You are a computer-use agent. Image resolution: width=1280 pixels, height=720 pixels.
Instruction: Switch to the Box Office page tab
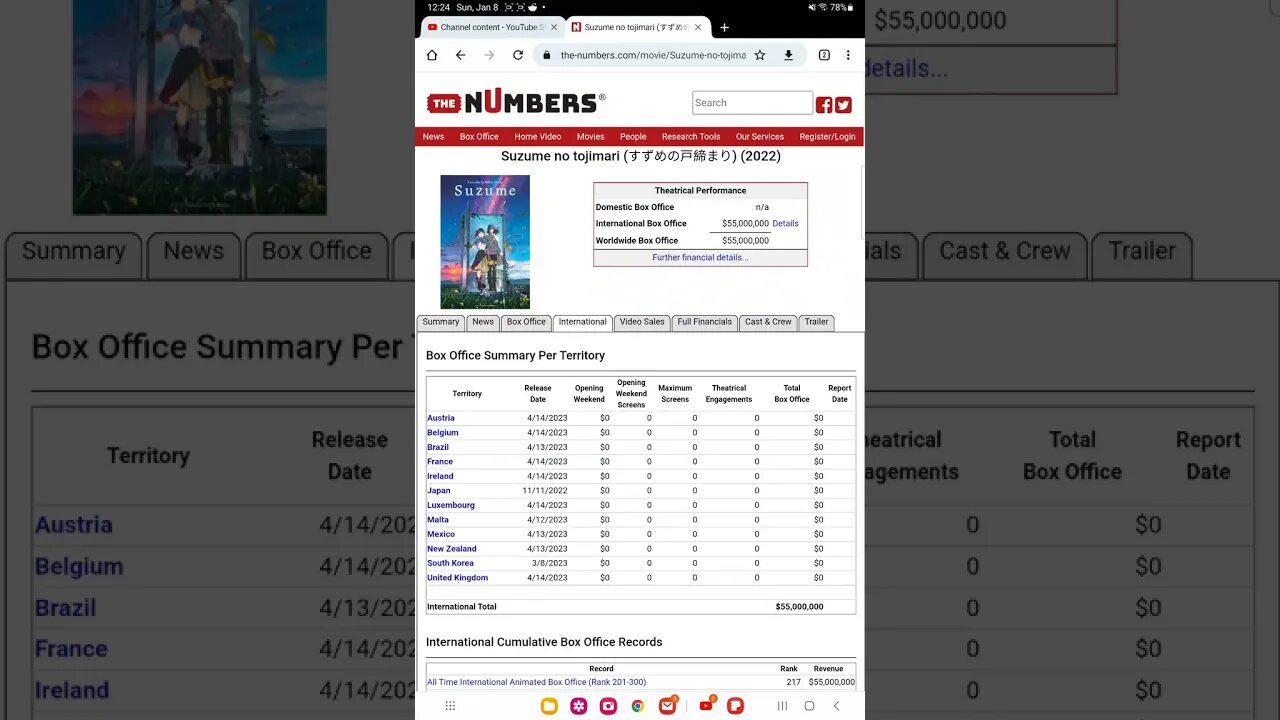526,322
